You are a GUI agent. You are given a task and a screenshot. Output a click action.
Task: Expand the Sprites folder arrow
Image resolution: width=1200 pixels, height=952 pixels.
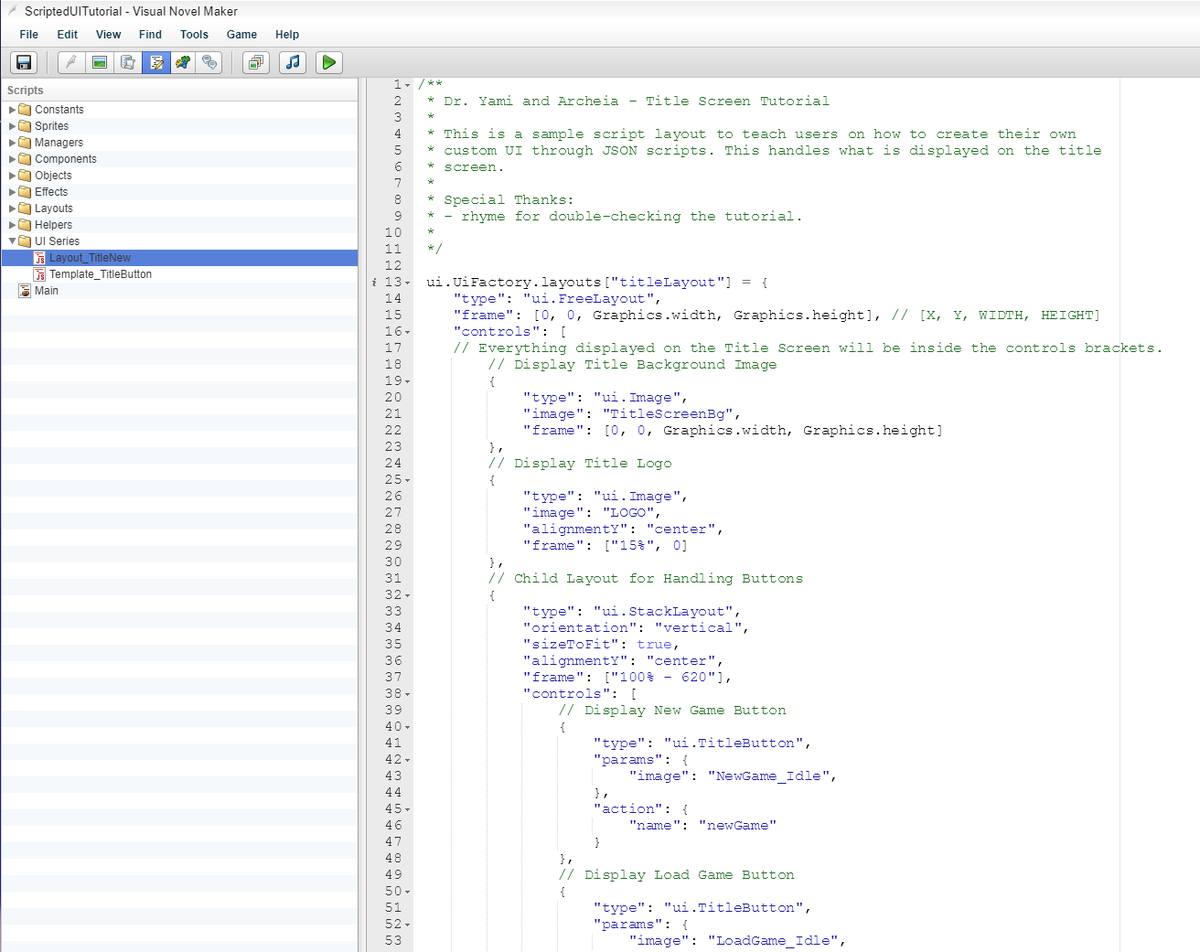[12, 126]
